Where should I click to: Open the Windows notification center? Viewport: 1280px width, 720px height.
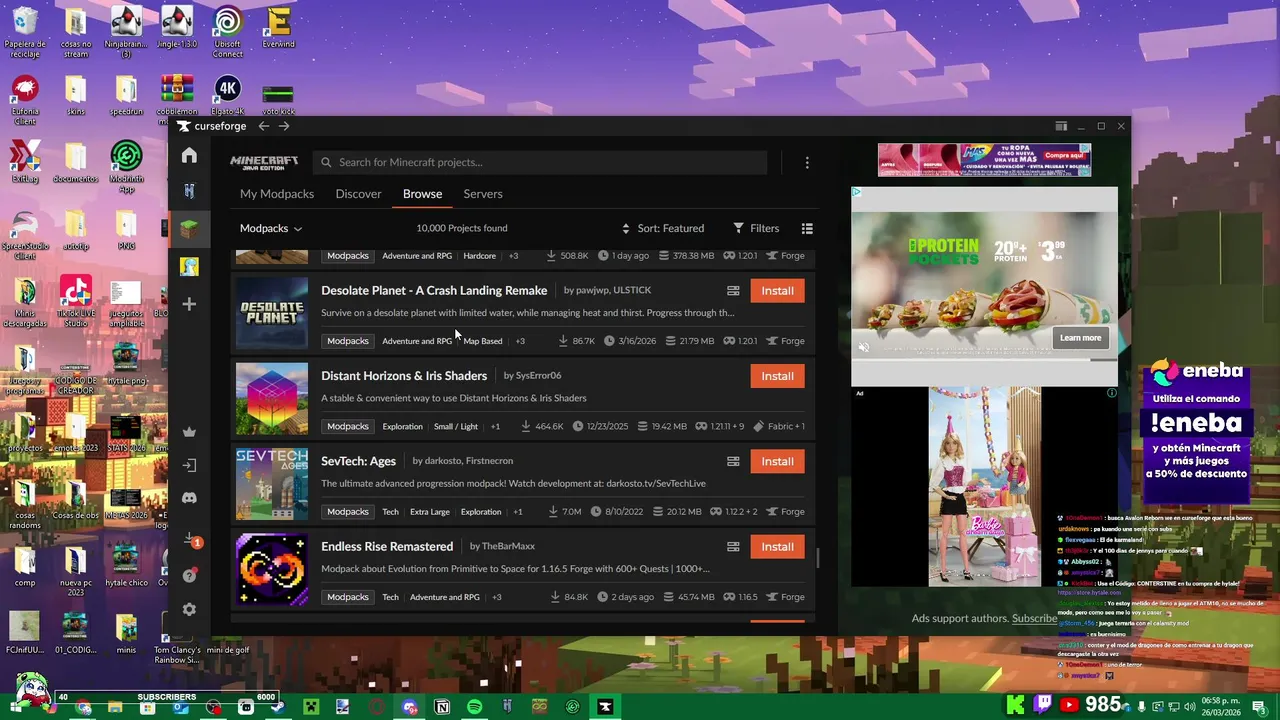pos(1259,707)
